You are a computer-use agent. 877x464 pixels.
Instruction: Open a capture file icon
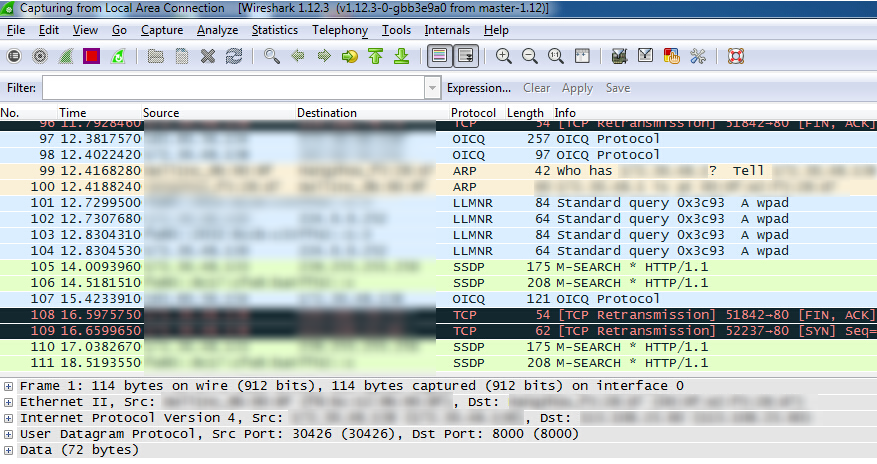(155, 56)
